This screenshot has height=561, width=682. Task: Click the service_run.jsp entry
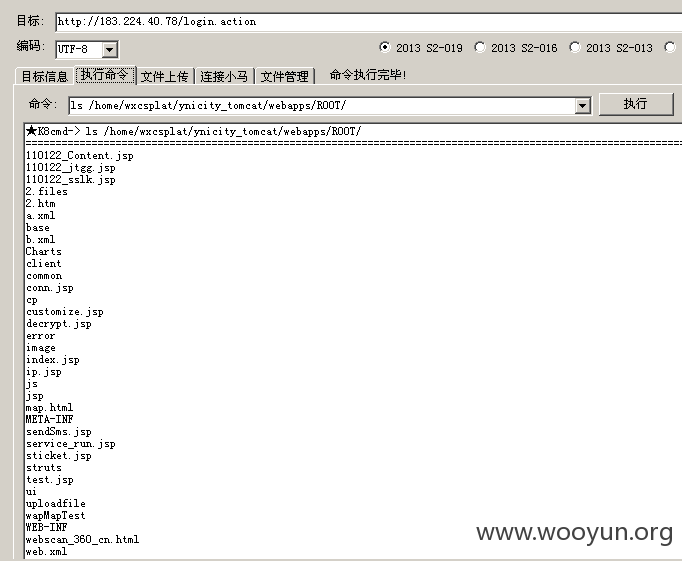click(x=70, y=444)
